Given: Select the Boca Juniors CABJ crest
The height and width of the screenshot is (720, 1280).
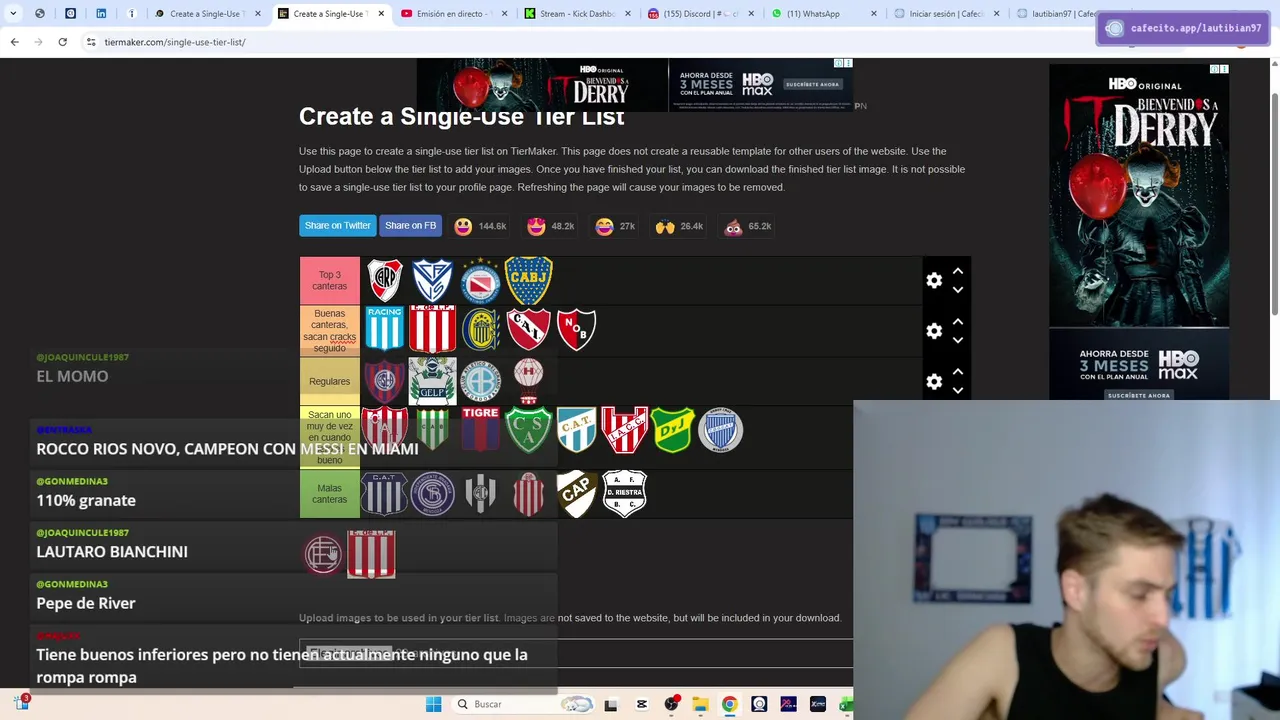Looking at the screenshot, I should click(x=528, y=281).
